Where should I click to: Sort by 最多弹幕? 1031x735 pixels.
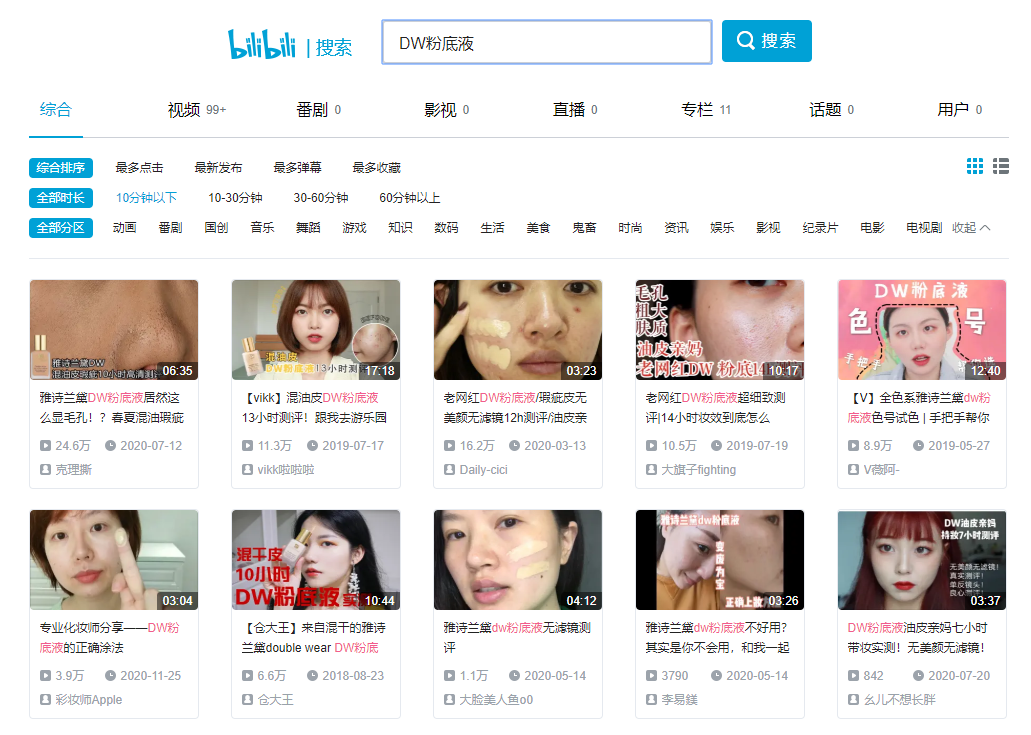297,168
